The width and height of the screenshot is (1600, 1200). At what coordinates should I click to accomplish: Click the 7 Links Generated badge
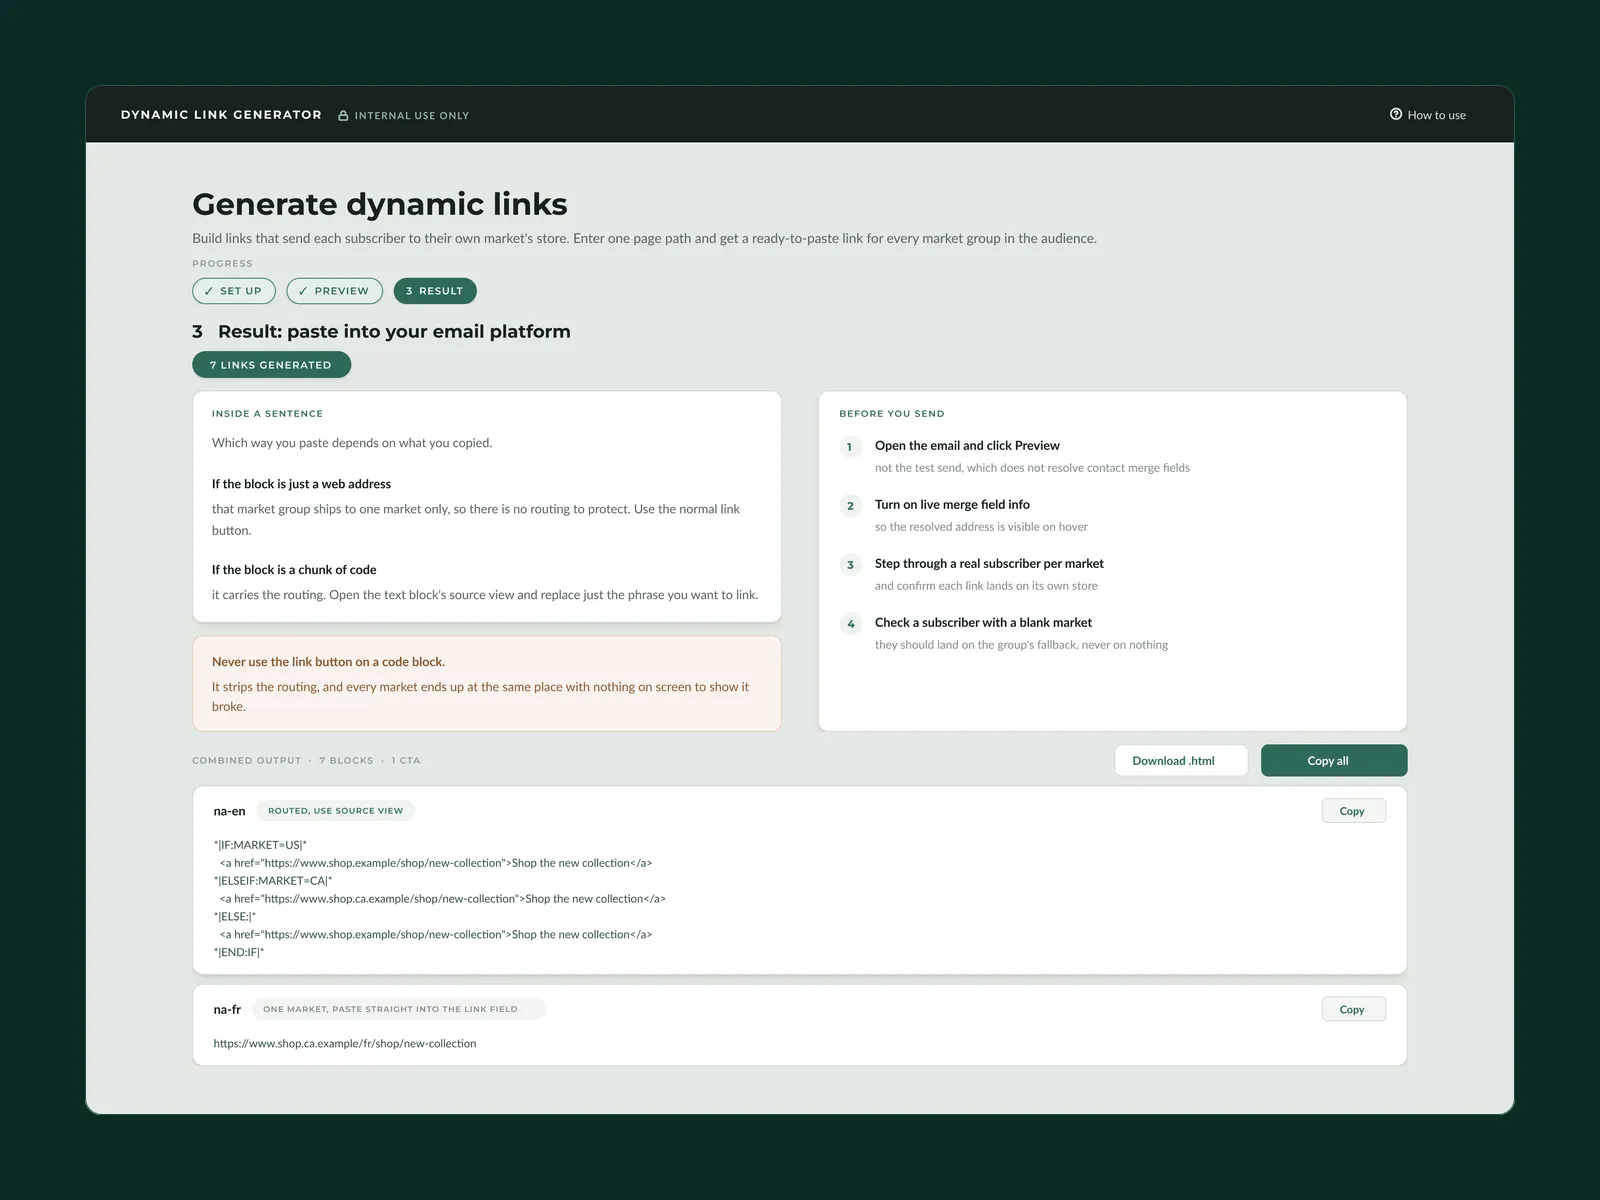271,365
